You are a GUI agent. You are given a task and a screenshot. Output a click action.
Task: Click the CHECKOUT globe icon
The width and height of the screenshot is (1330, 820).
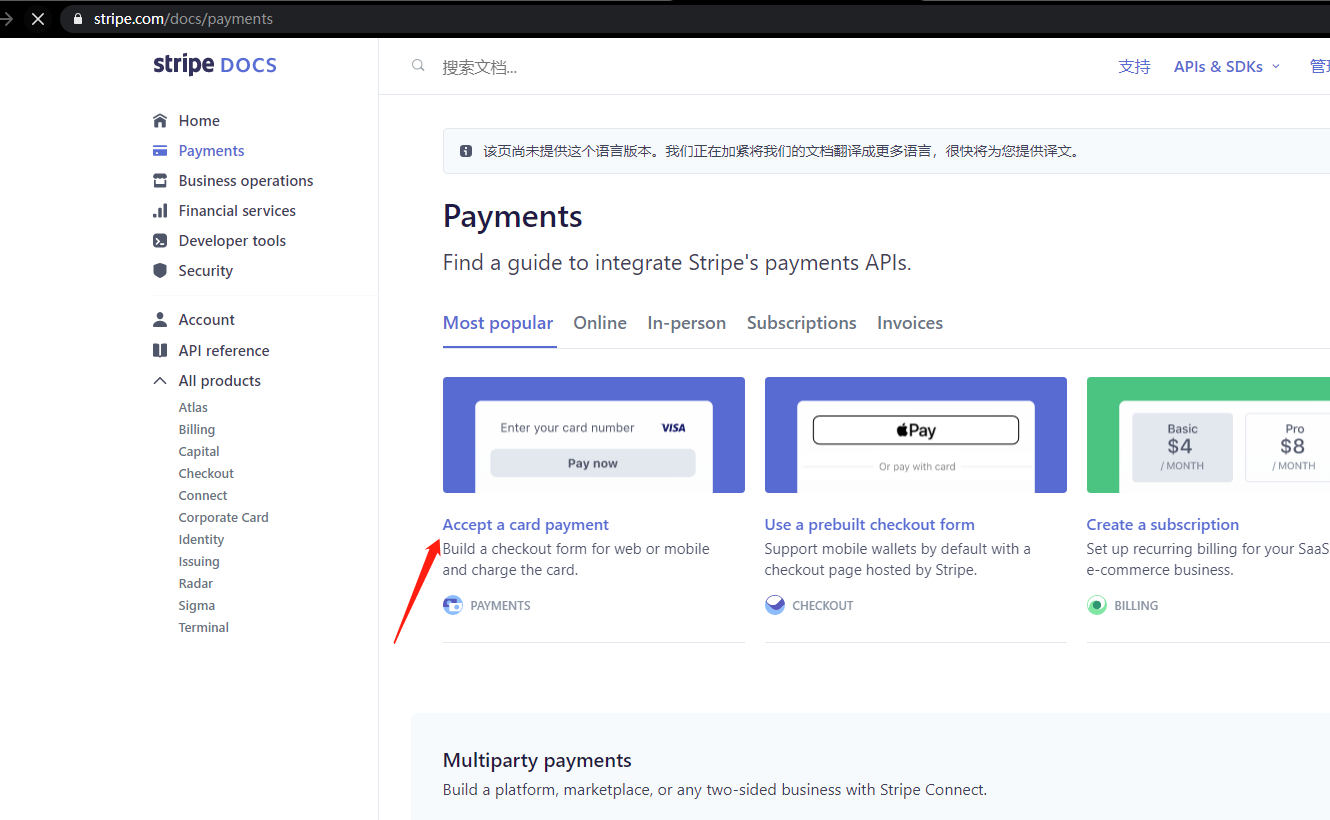775,605
